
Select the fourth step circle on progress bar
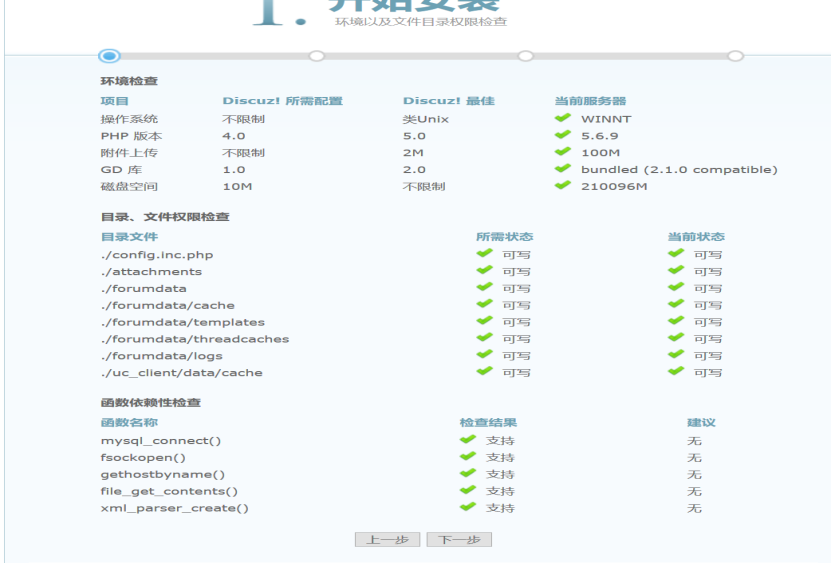(735, 56)
